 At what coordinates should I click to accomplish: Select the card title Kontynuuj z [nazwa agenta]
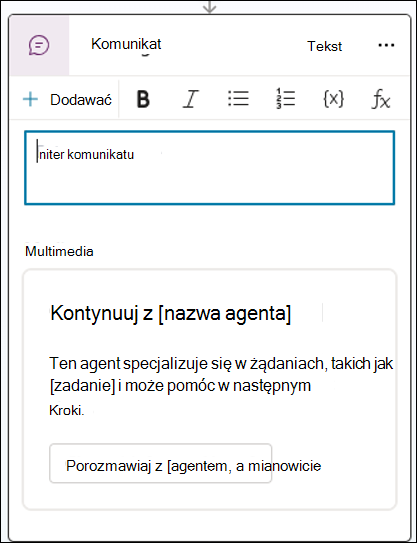click(171, 313)
